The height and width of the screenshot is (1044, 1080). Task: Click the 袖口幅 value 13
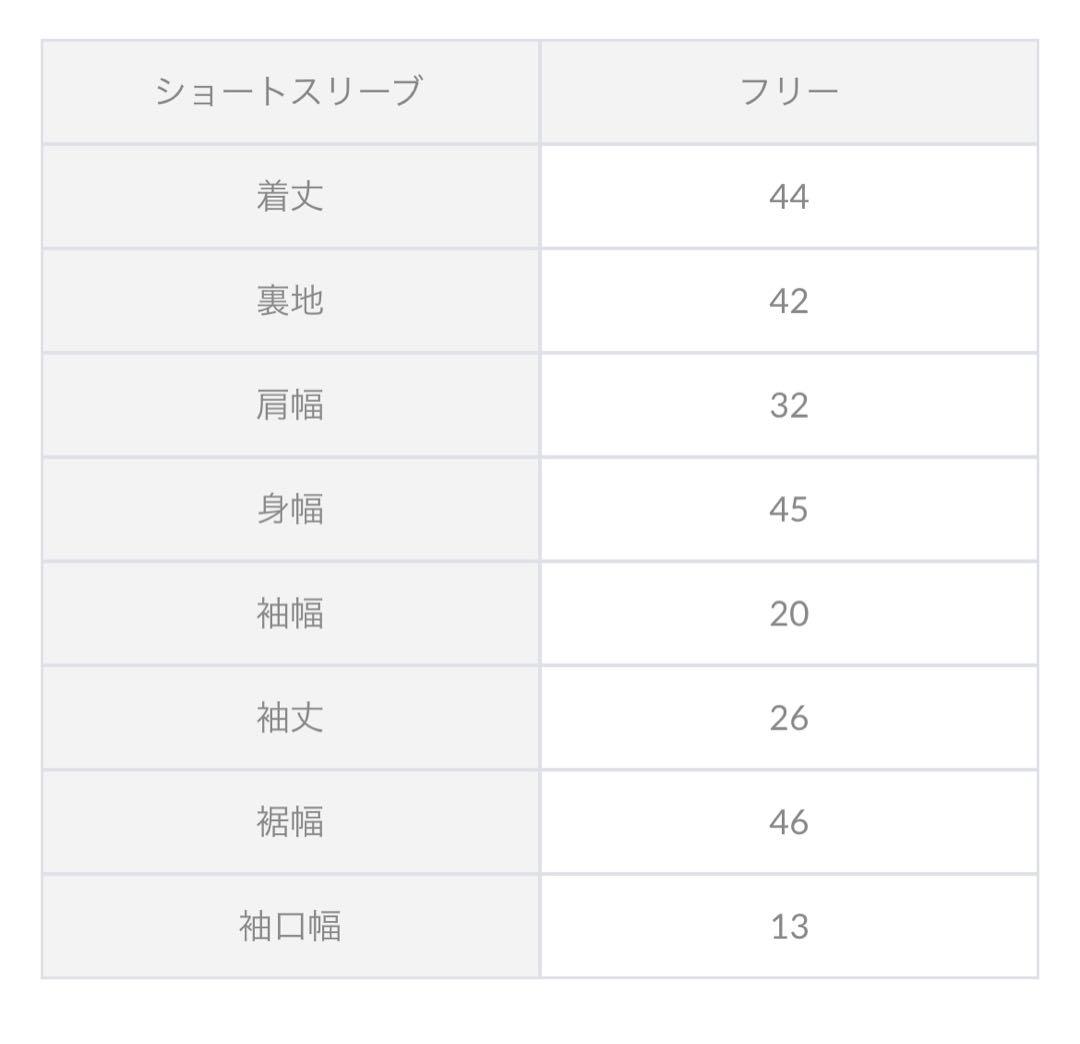pos(789,927)
